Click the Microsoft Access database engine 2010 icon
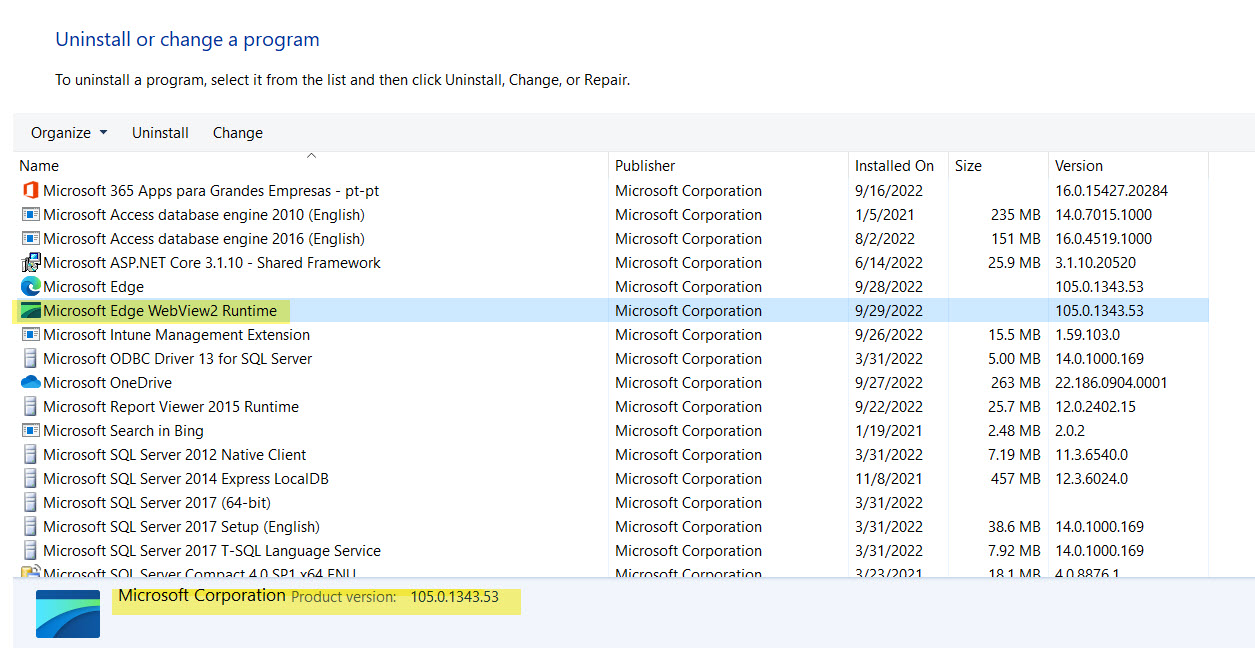The image size is (1255, 648). 30,215
